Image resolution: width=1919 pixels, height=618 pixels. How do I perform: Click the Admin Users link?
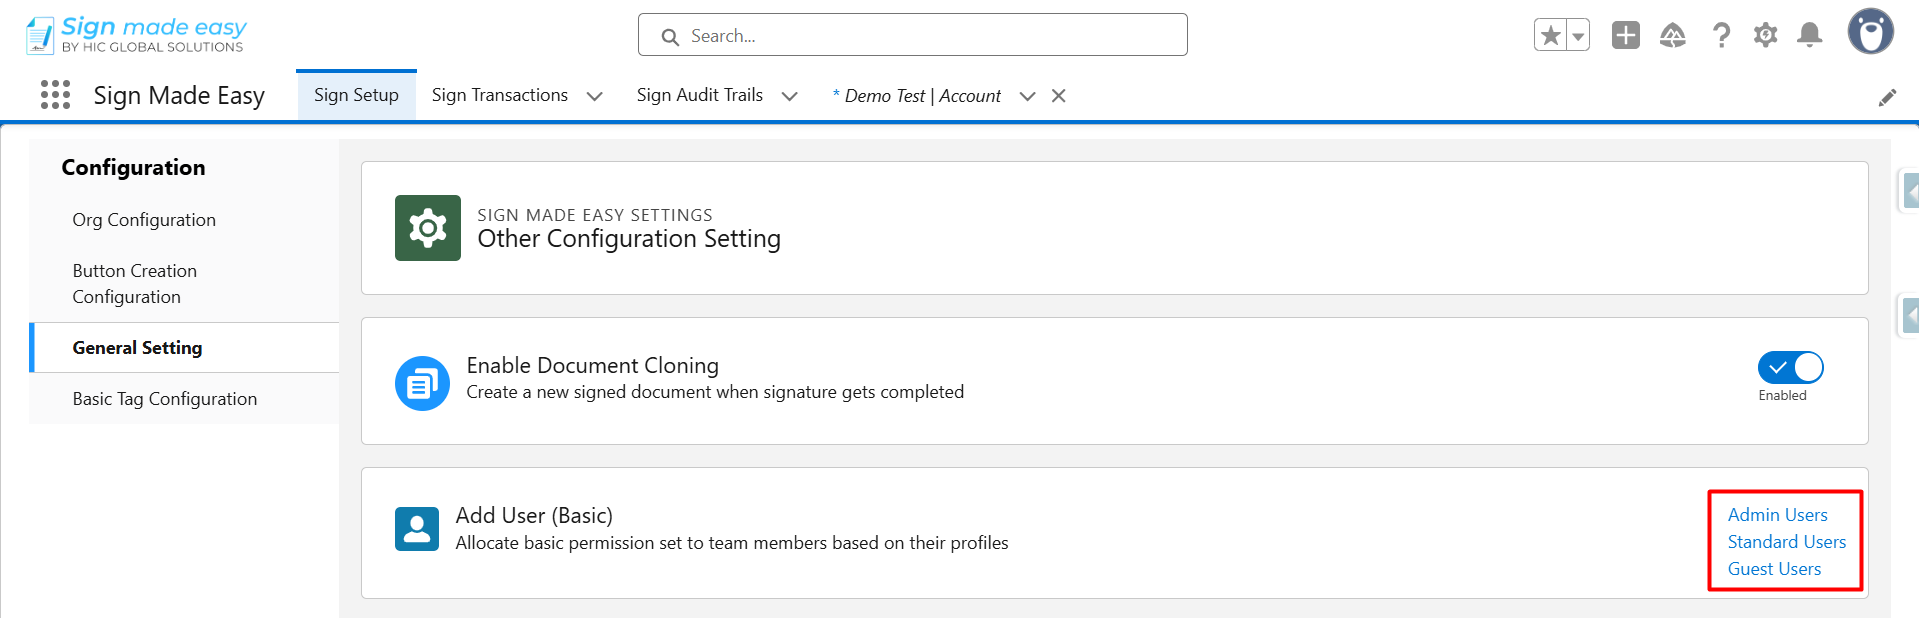1777,515
